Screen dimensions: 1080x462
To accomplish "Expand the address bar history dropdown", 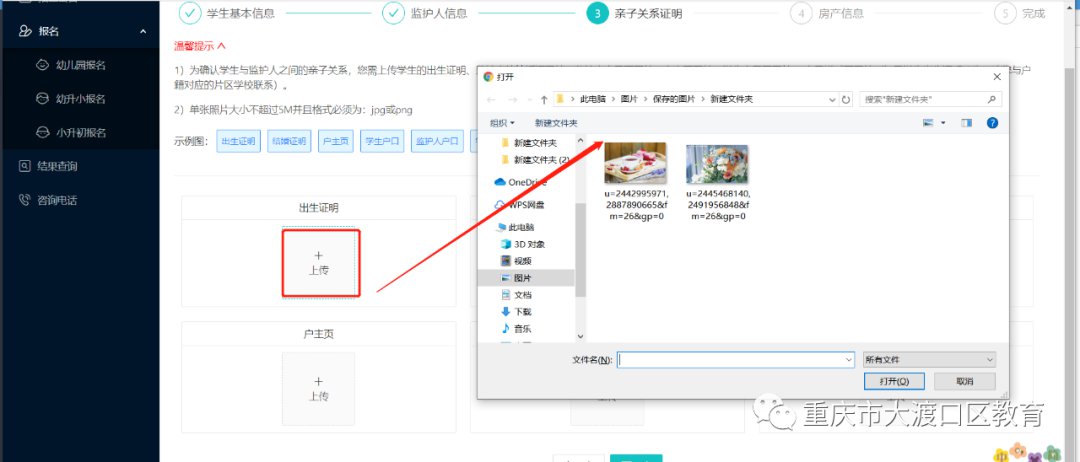I will (833, 99).
